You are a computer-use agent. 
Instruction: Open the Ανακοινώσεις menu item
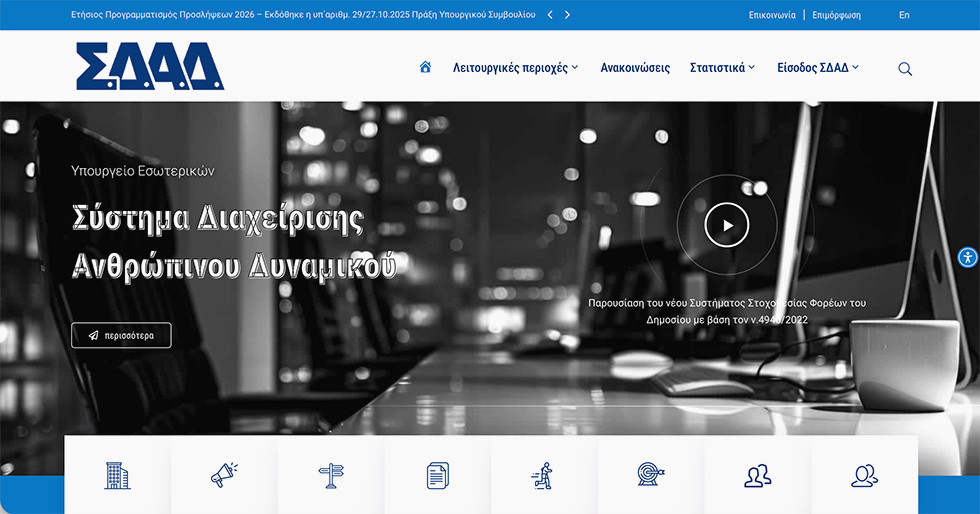coord(635,68)
